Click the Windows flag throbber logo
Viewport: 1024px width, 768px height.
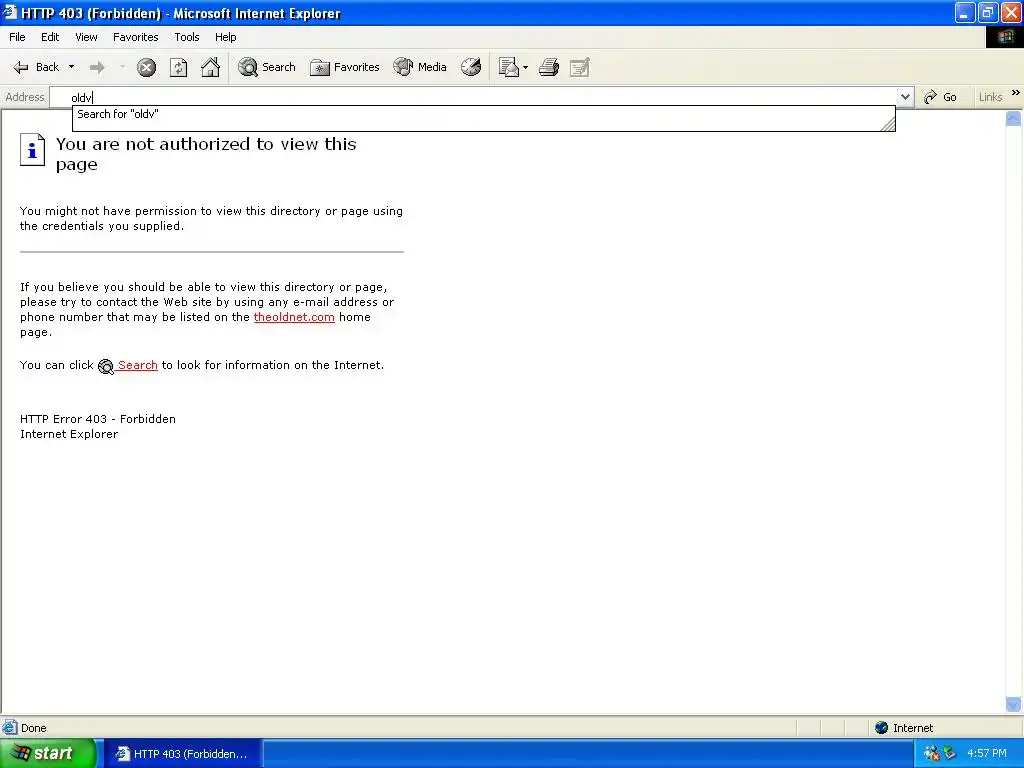coord(1004,37)
